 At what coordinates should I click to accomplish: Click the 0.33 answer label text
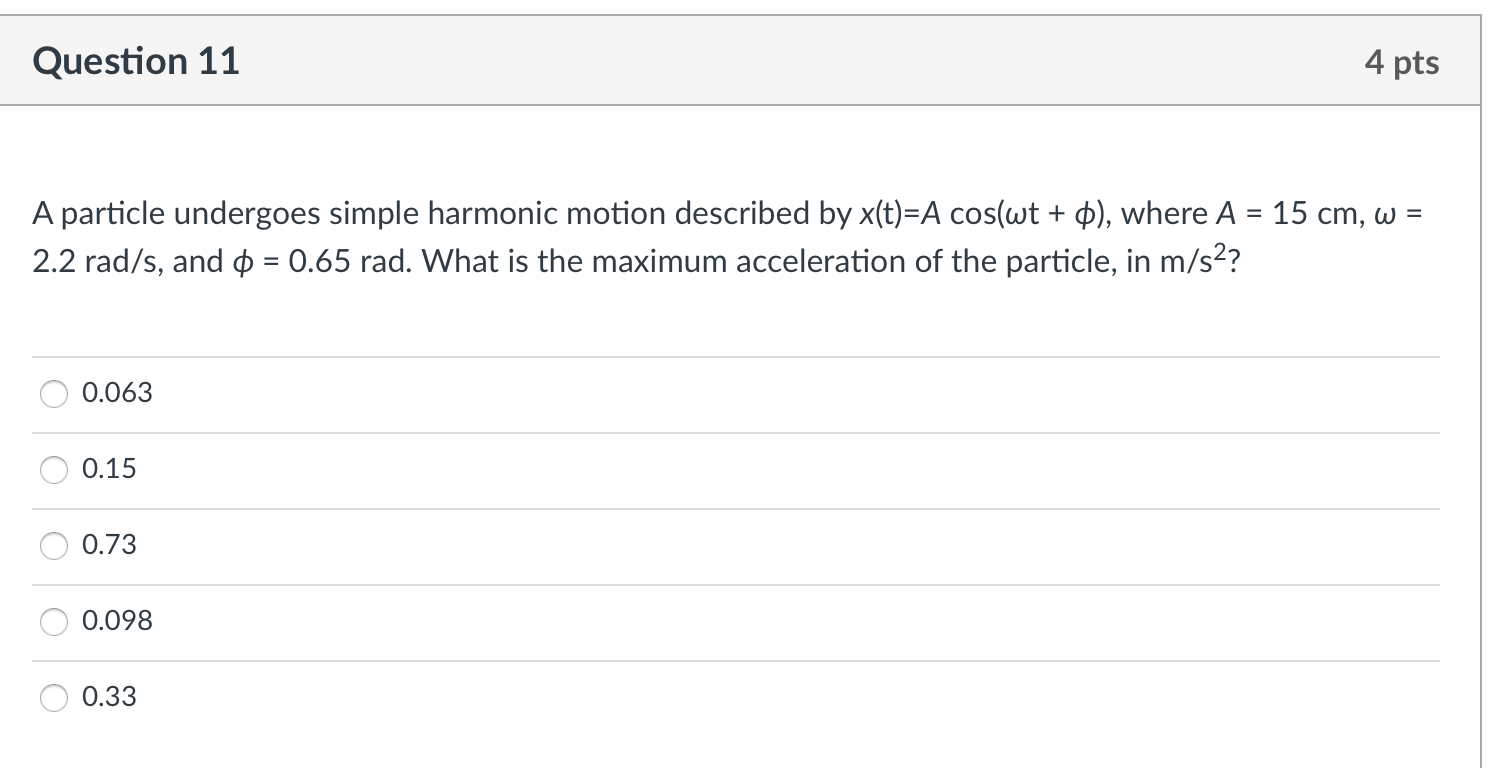(110, 697)
